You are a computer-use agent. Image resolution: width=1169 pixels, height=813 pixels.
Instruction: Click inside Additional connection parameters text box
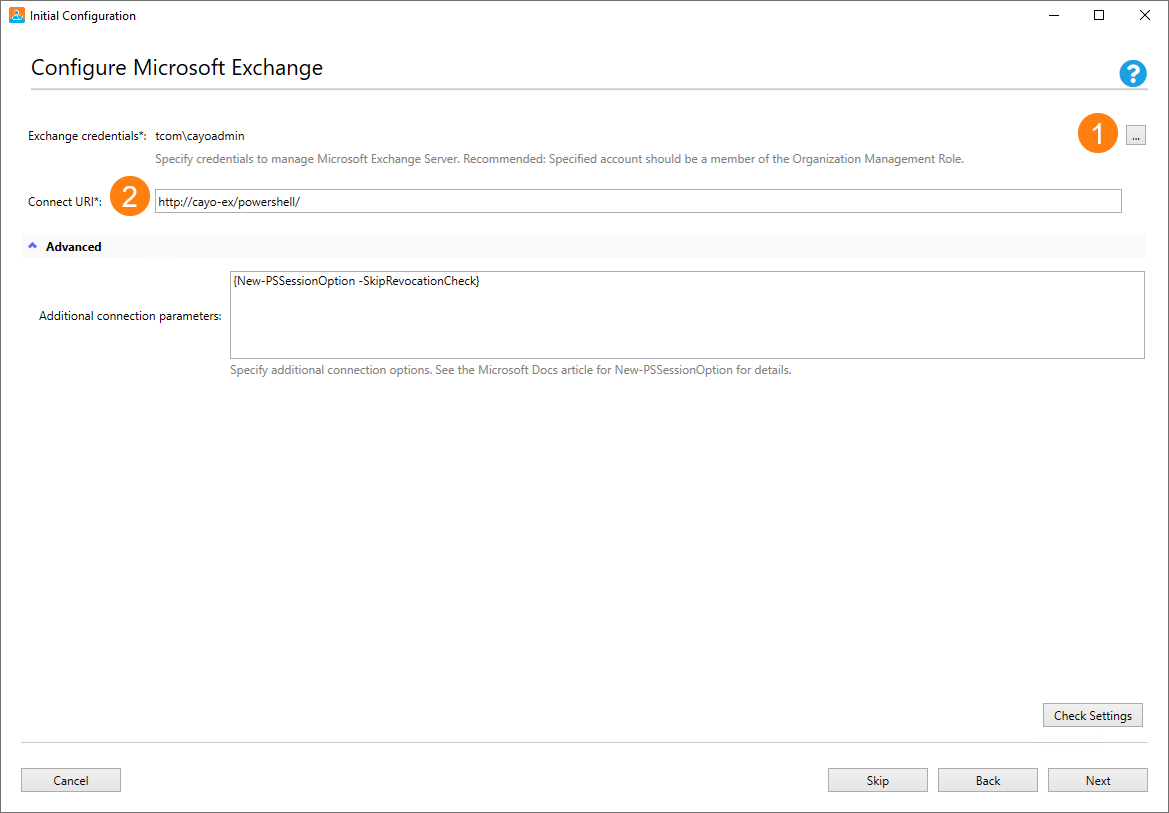click(687, 315)
